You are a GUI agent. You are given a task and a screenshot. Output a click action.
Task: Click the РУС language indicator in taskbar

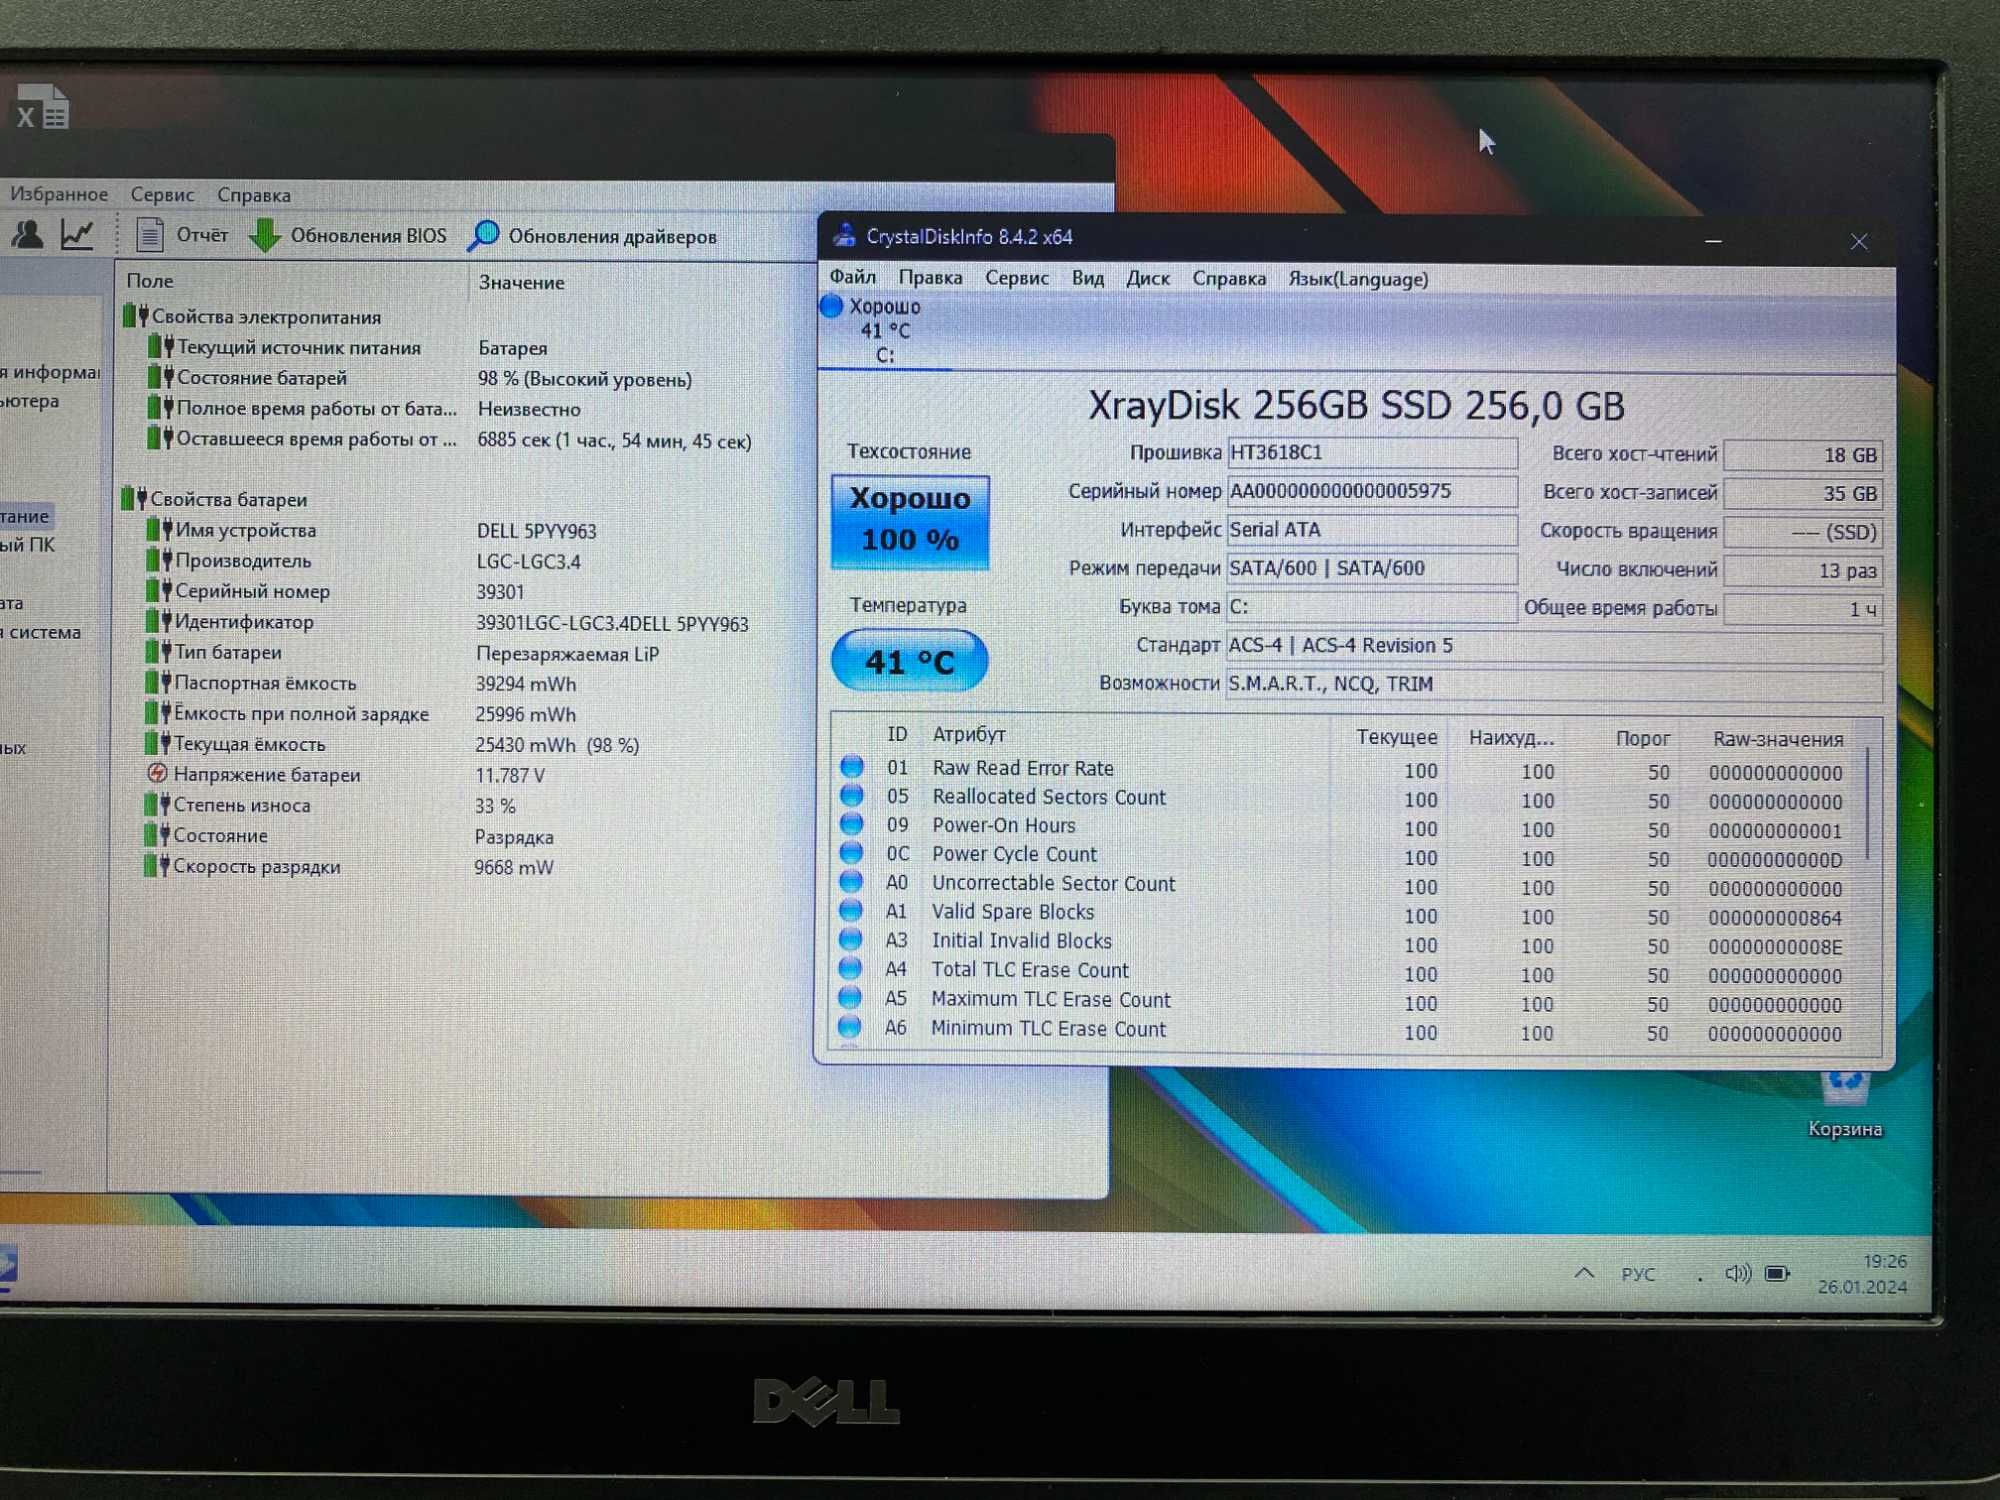(x=1638, y=1274)
